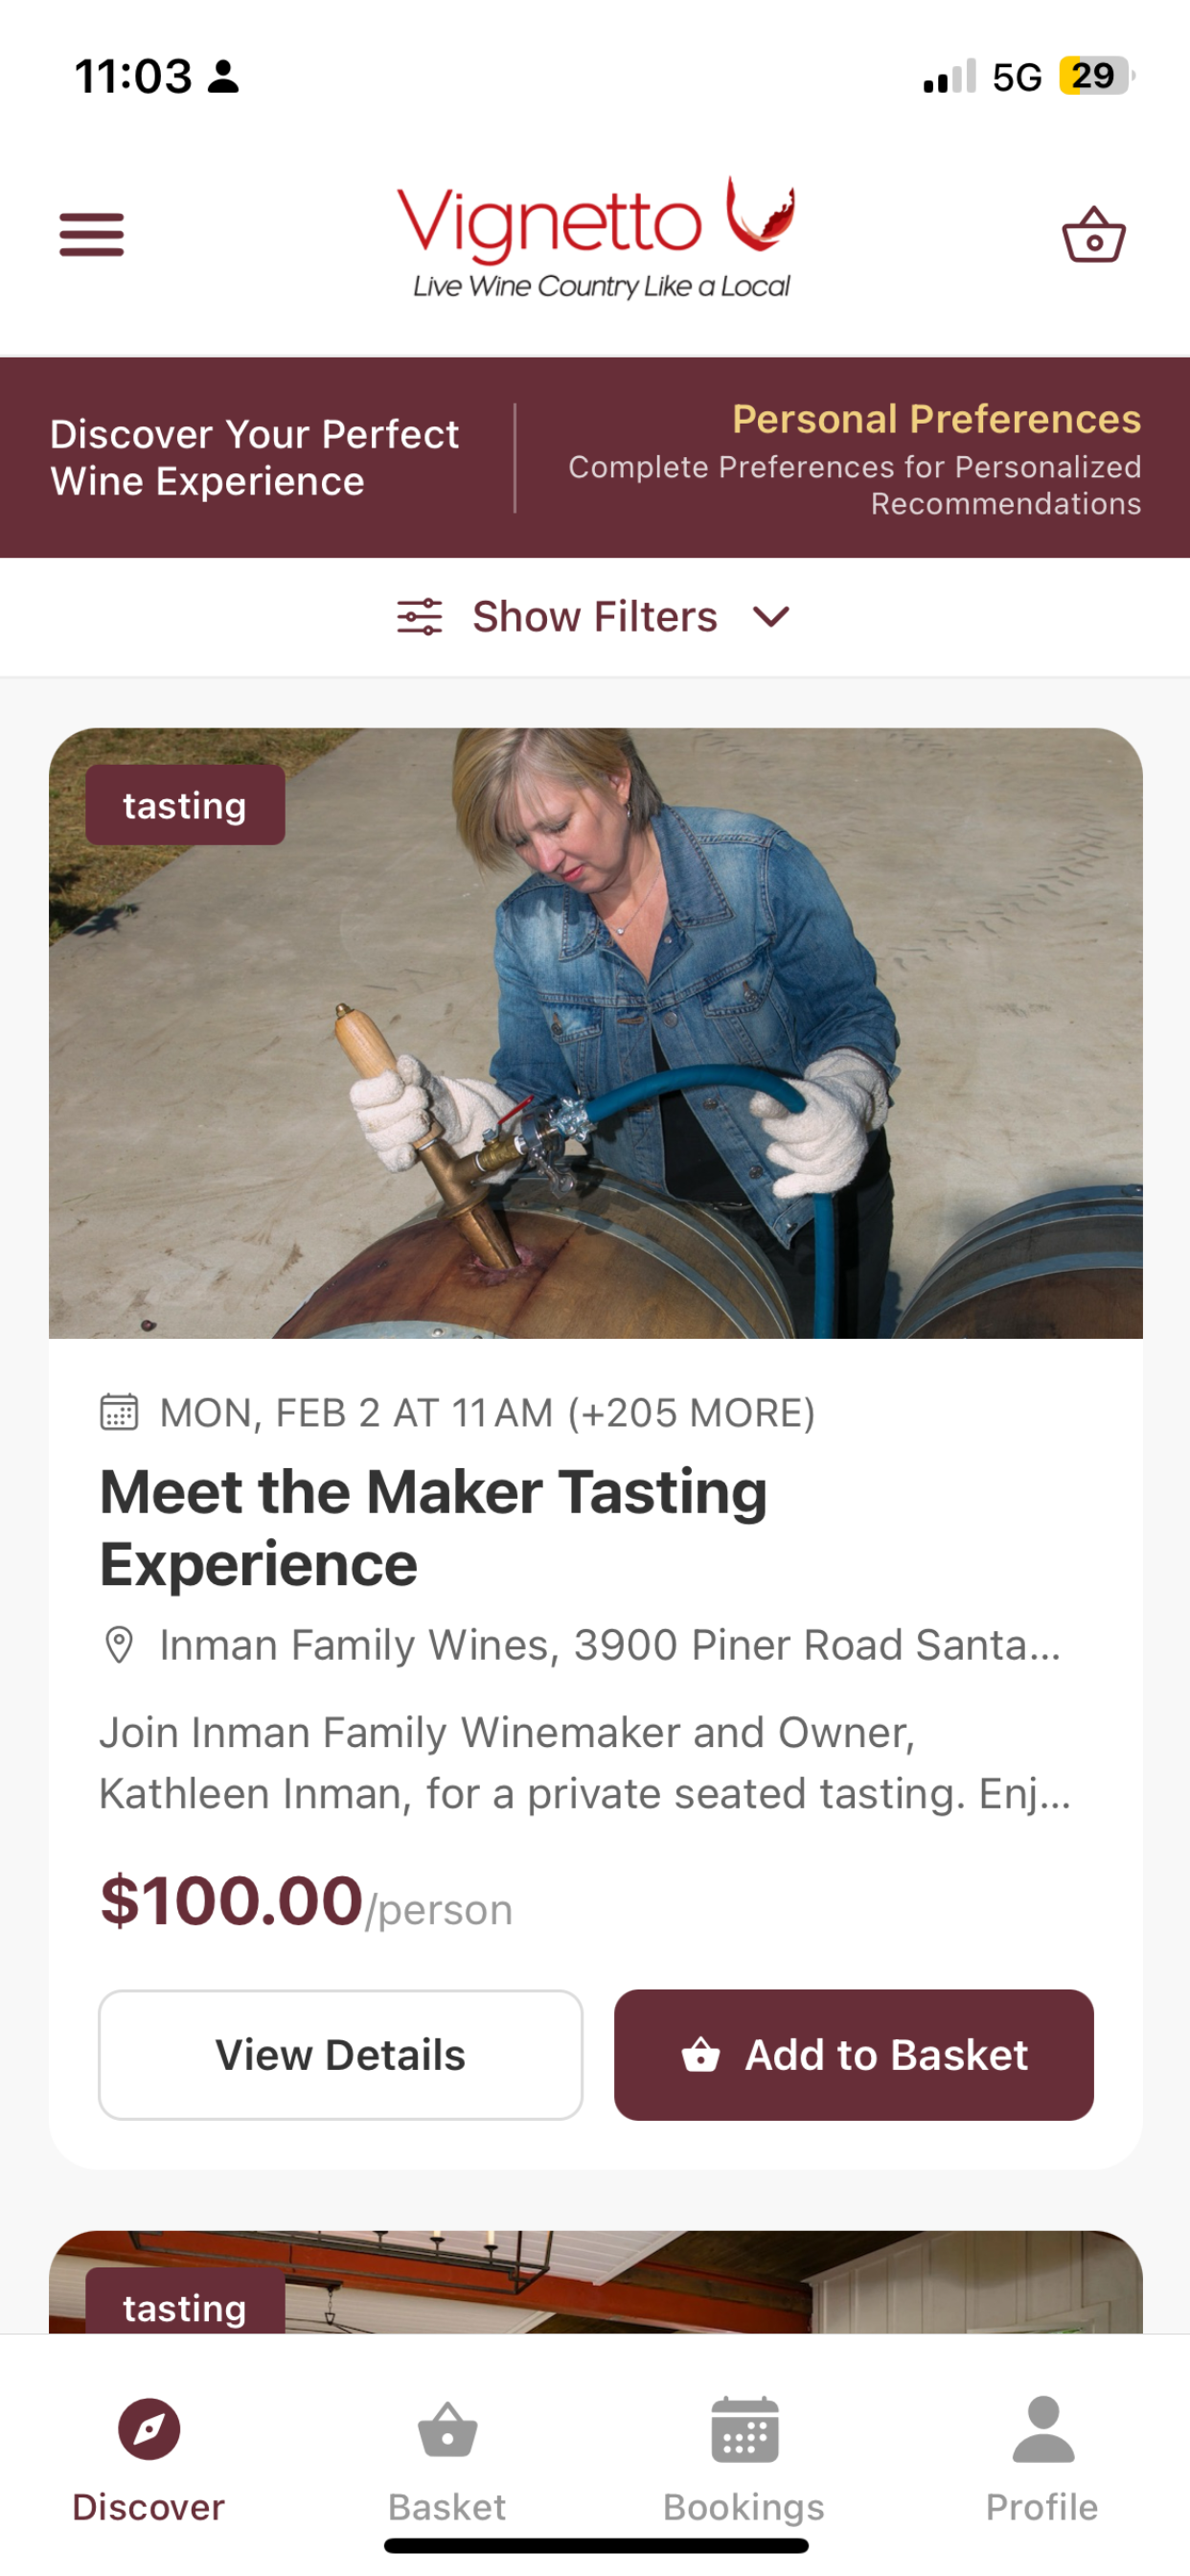Screen dimensions: 1190x2576
Task: Tap the location pin icon
Action: [x=119, y=1645]
